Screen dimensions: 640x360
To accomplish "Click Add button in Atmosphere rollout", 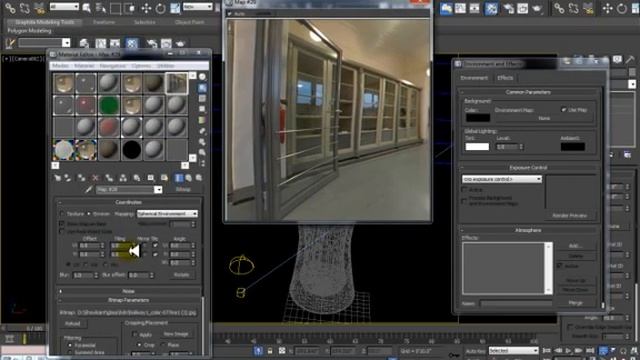I will [x=576, y=246].
